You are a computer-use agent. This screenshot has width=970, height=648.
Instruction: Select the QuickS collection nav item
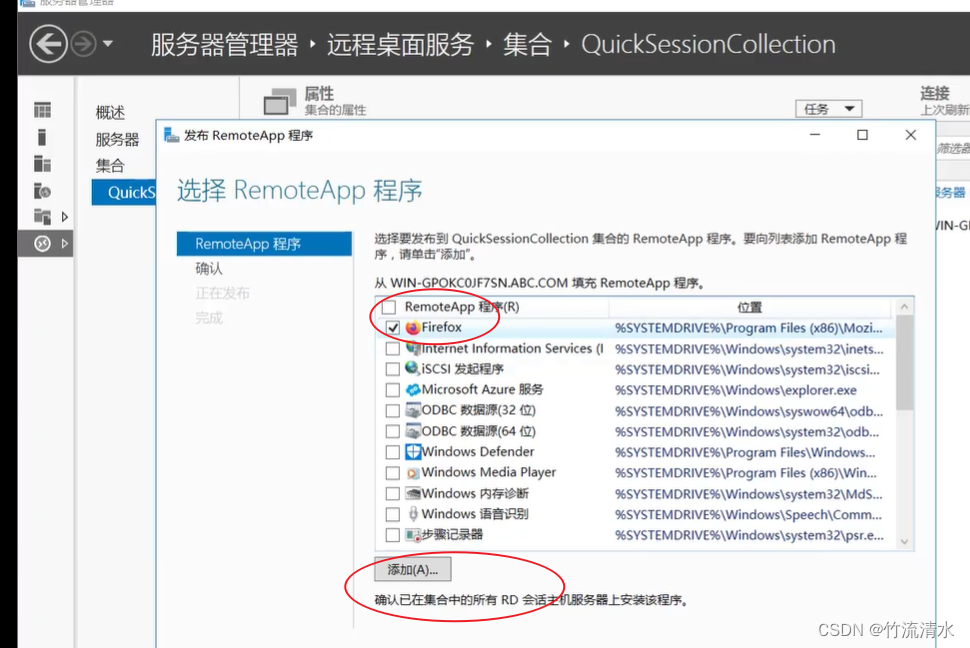point(124,192)
